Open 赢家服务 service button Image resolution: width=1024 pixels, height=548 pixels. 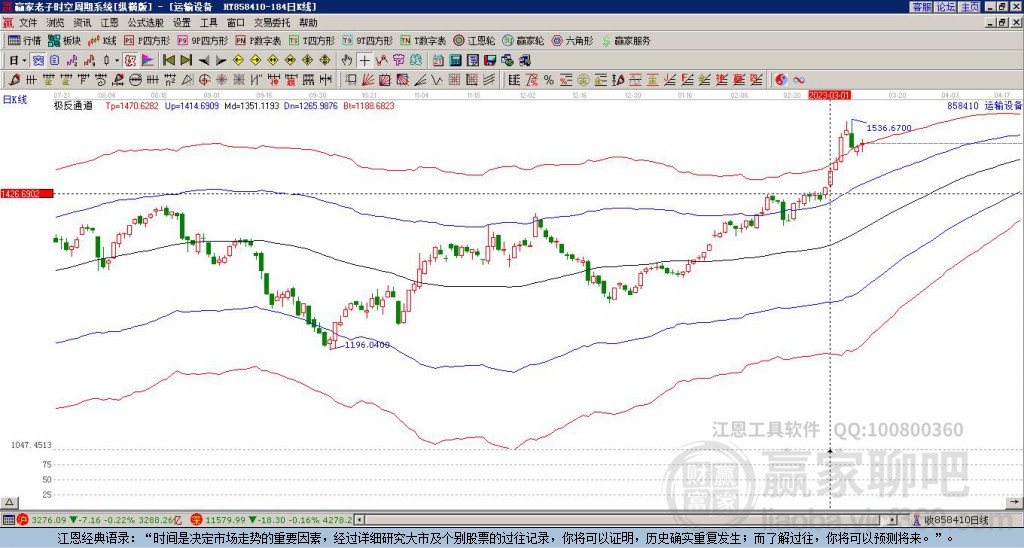626,40
